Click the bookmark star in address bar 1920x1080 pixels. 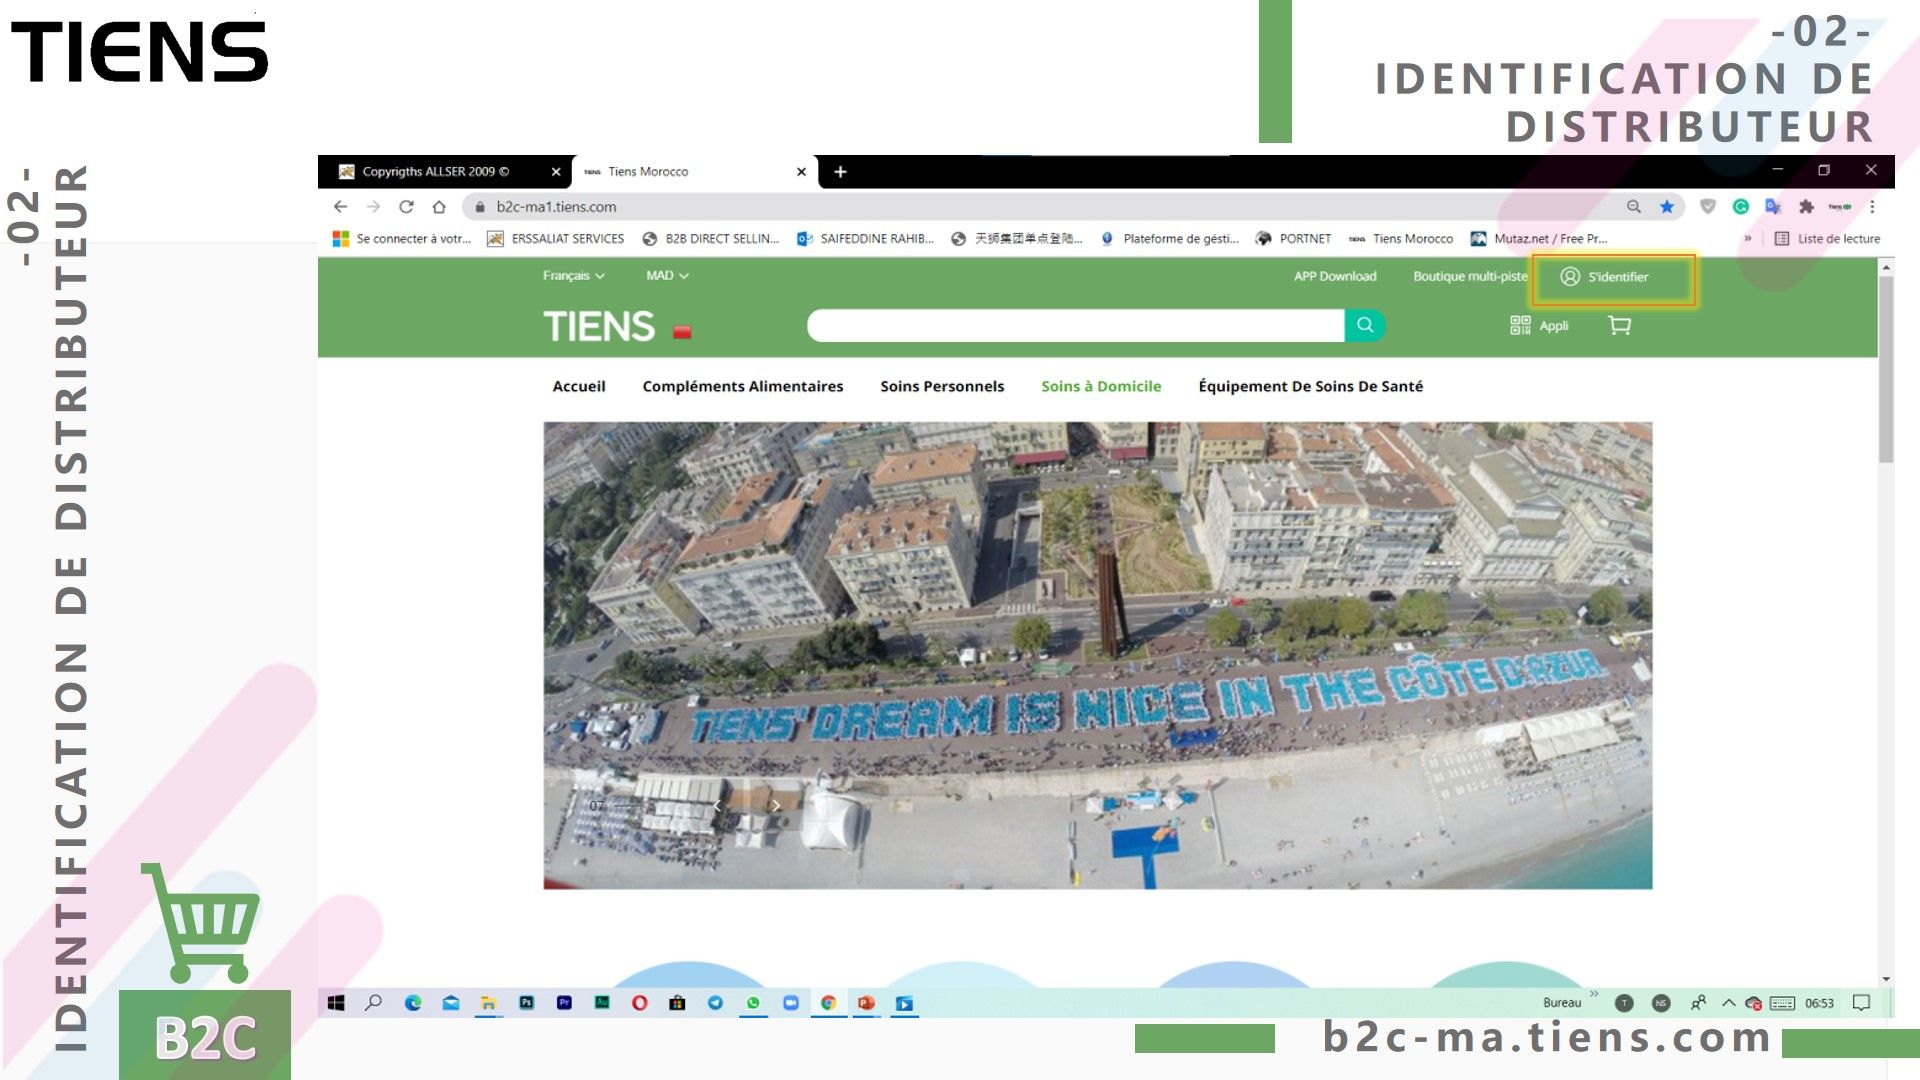click(x=1667, y=207)
